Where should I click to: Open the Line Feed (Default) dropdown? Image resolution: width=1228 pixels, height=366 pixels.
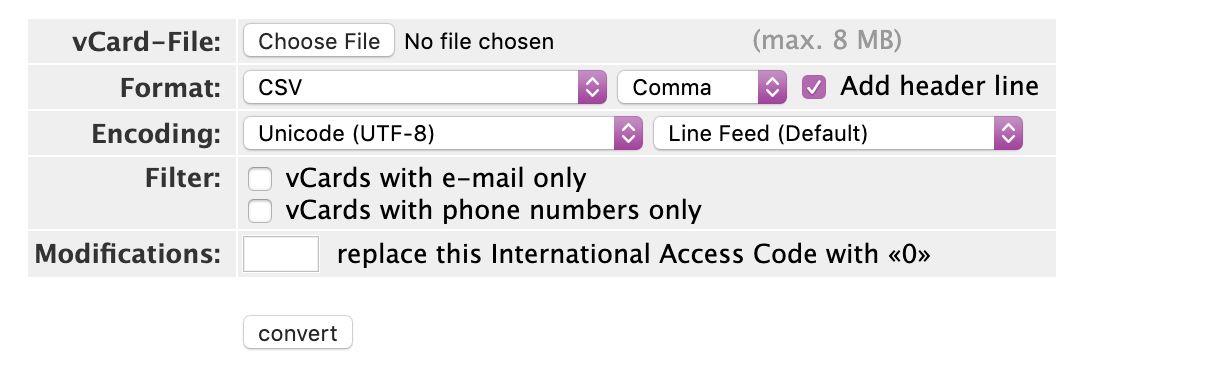tap(837, 133)
